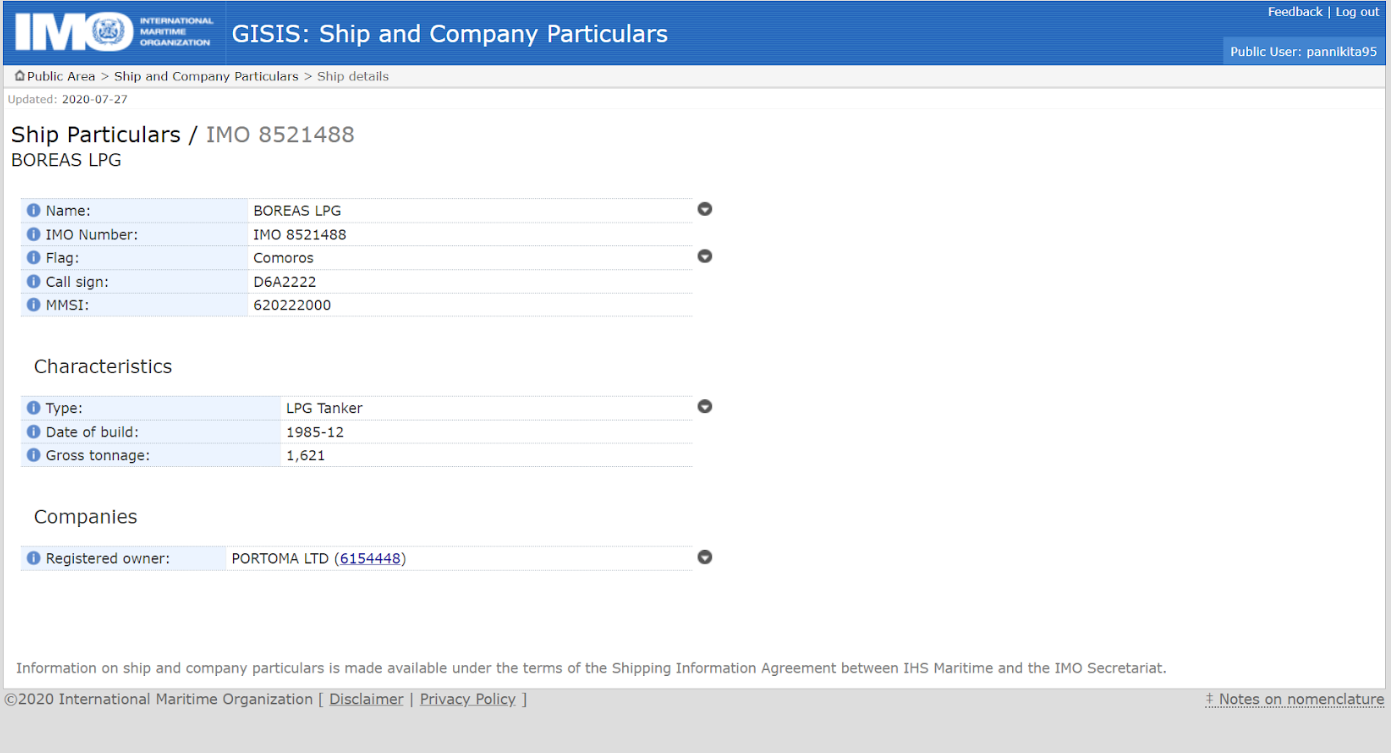Click the info icon next to IMO Number

[33, 235]
